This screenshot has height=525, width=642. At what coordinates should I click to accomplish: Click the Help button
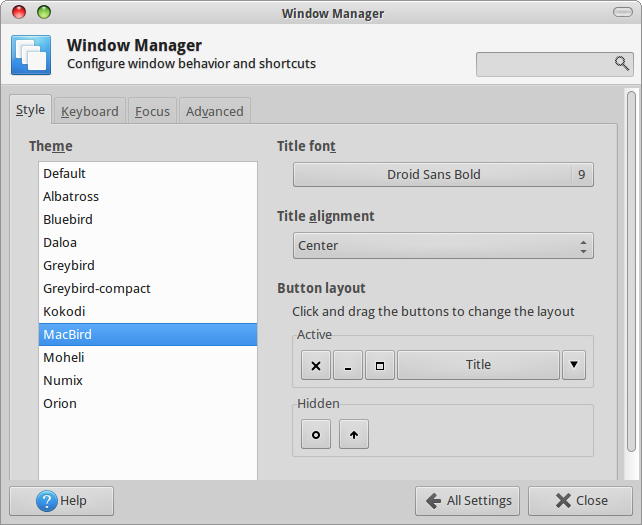coord(61,501)
